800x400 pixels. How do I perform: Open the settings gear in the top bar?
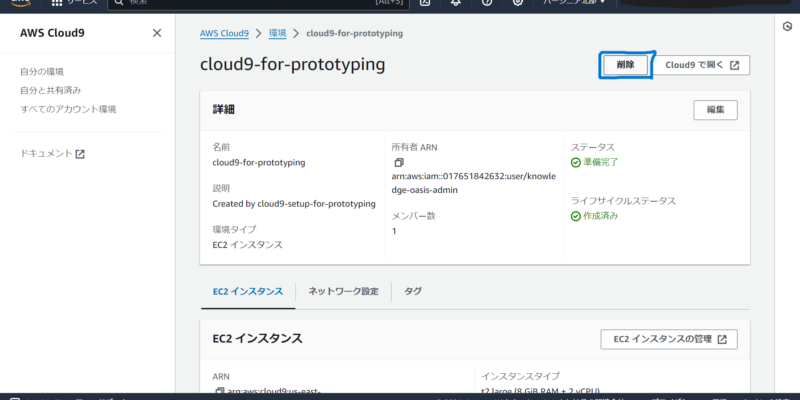click(517, 3)
